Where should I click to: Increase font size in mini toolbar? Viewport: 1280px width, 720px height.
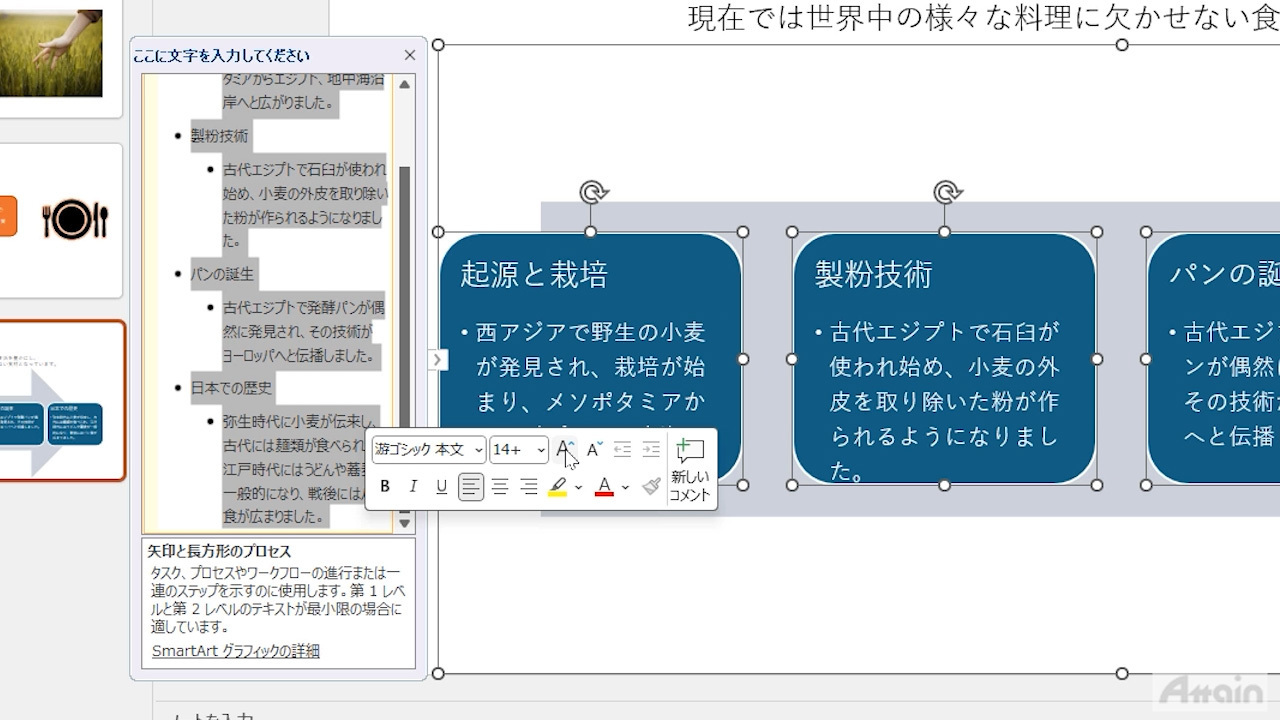(565, 450)
